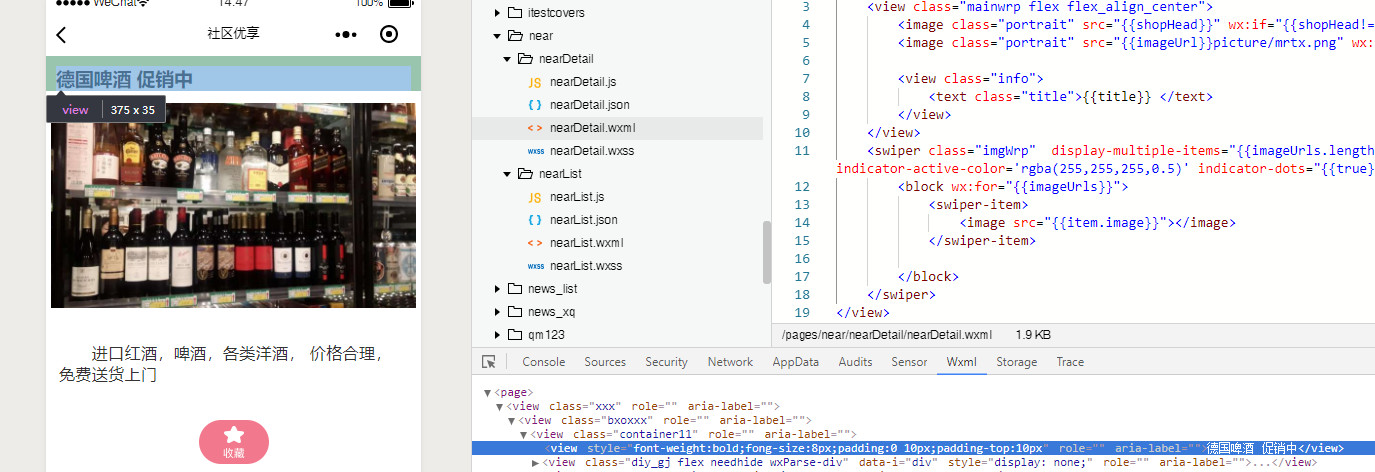Select nearDetail.wxml file in tree

pos(592,128)
